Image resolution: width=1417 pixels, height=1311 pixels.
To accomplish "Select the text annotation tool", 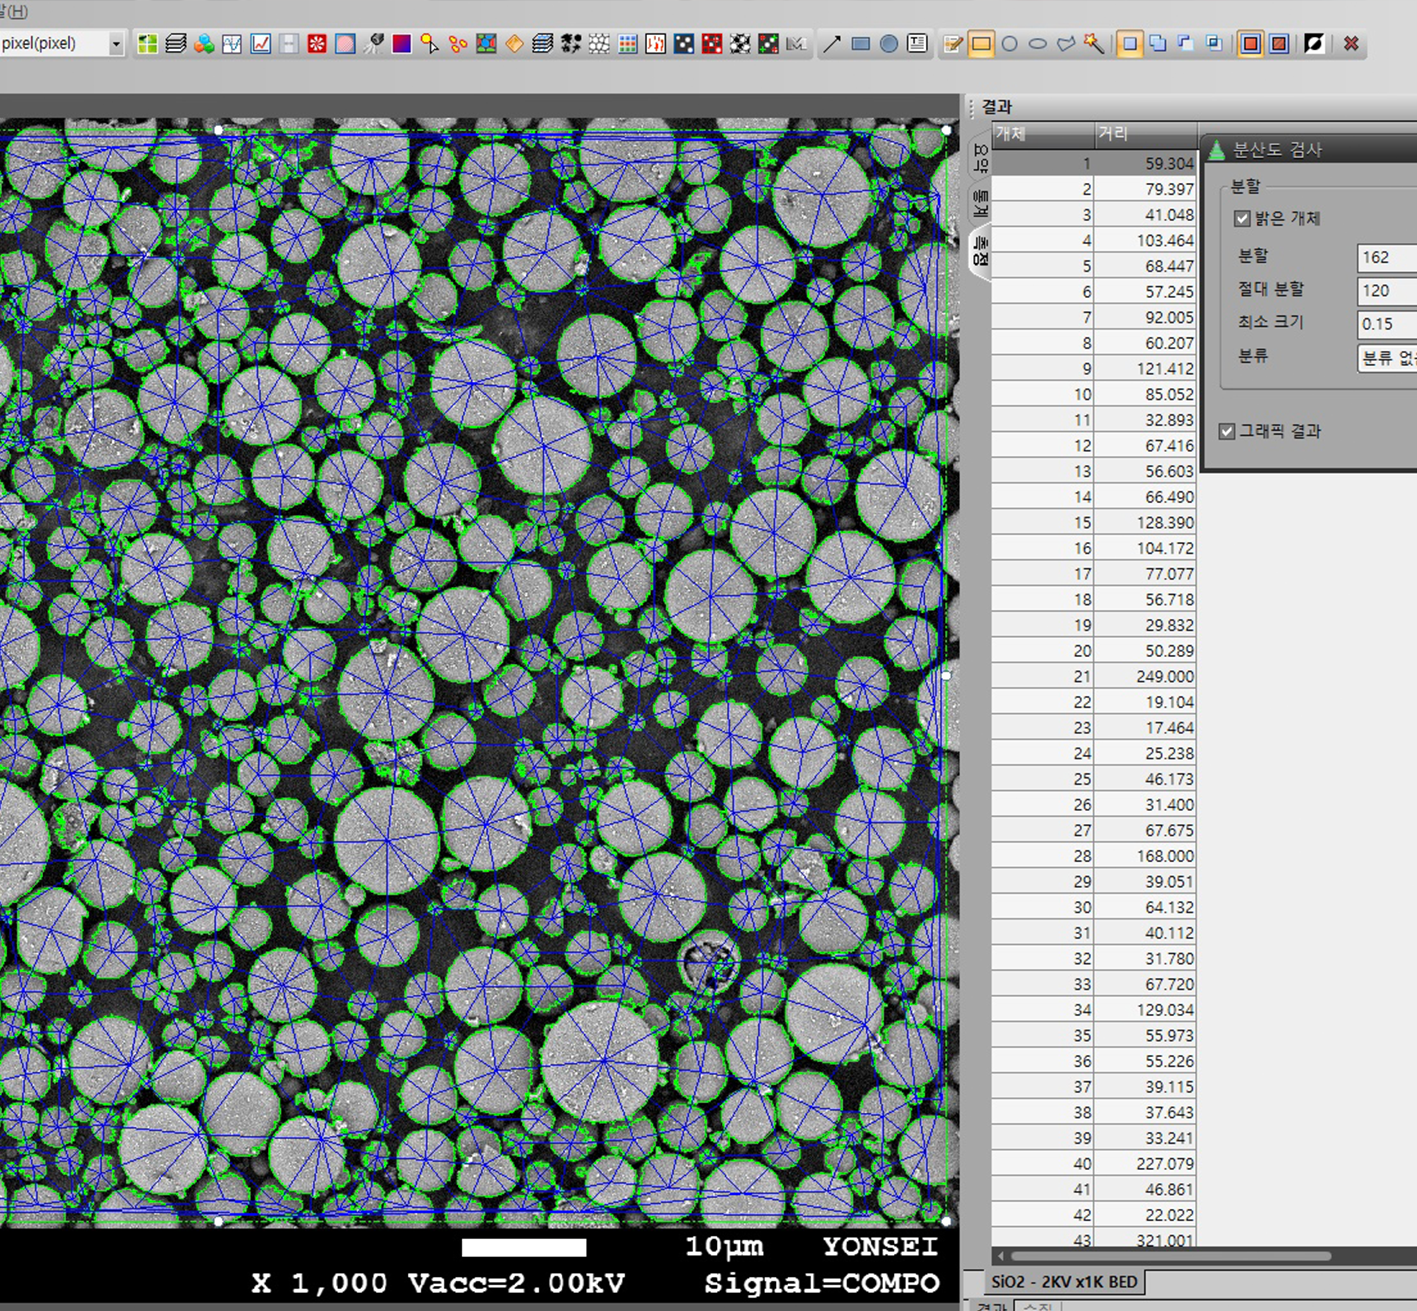I will (917, 44).
